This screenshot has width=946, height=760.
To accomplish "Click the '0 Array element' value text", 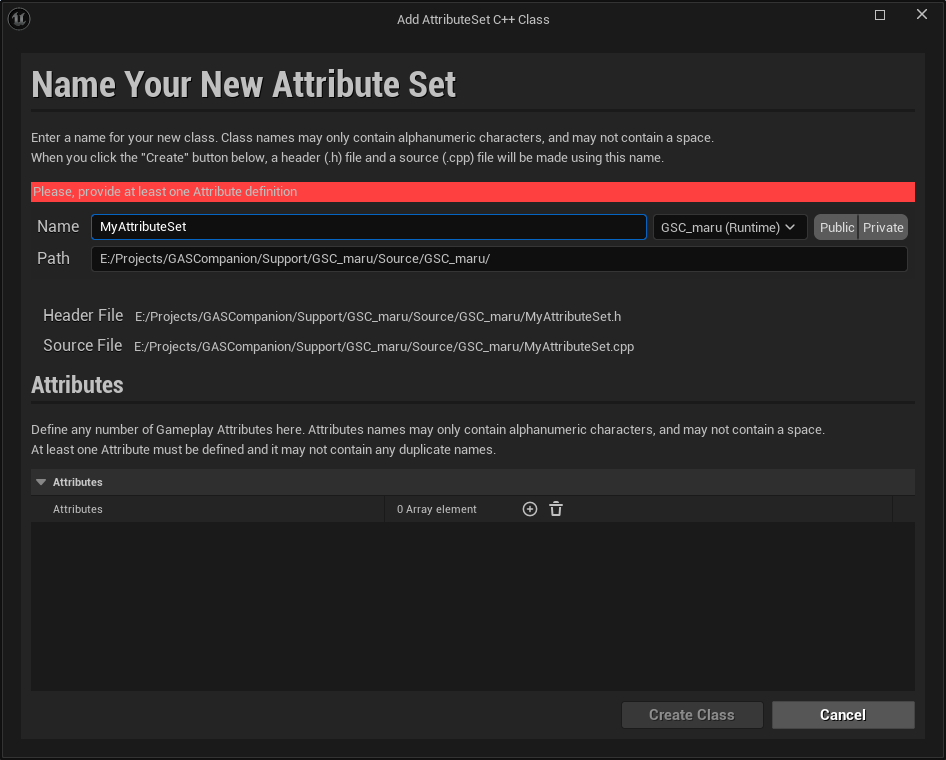I will [x=437, y=509].
